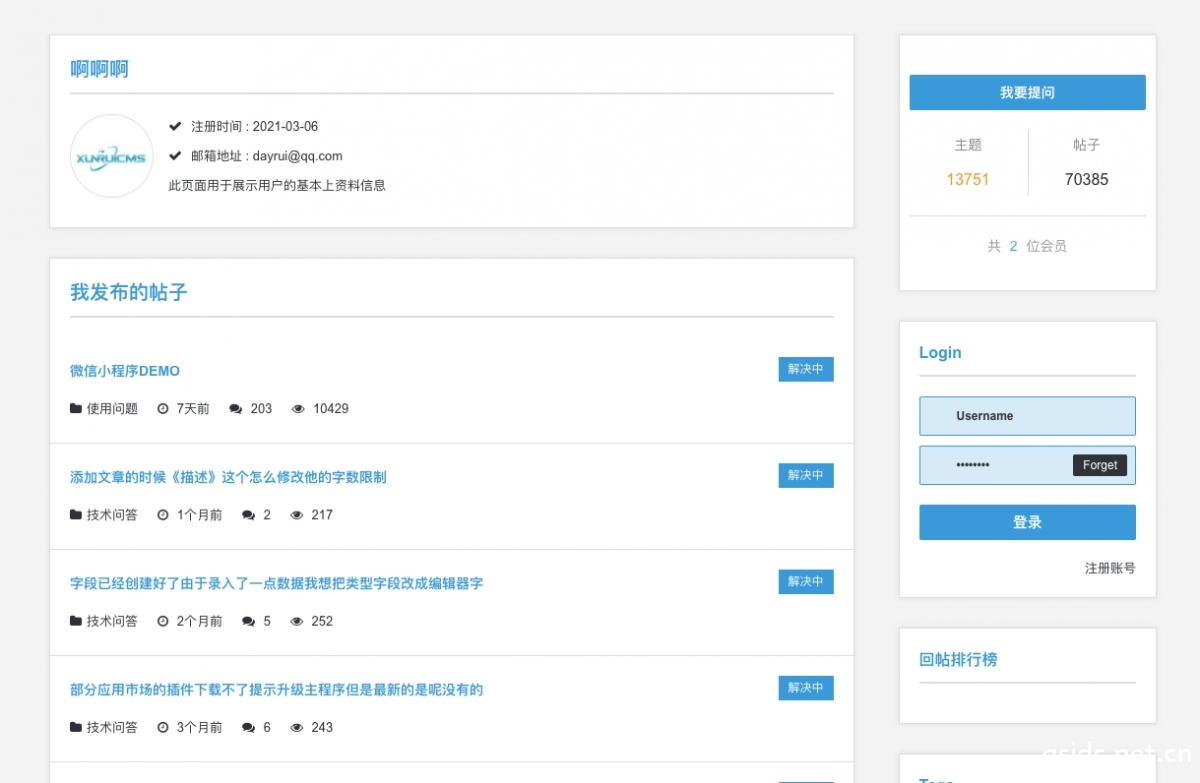Click eye icon next to 10429
The height and width of the screenshot is (783, 1200).
click(x=298, y=408)
